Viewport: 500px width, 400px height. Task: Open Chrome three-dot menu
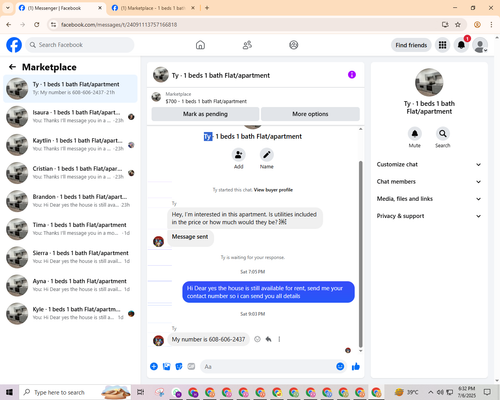tap(491, 25)
